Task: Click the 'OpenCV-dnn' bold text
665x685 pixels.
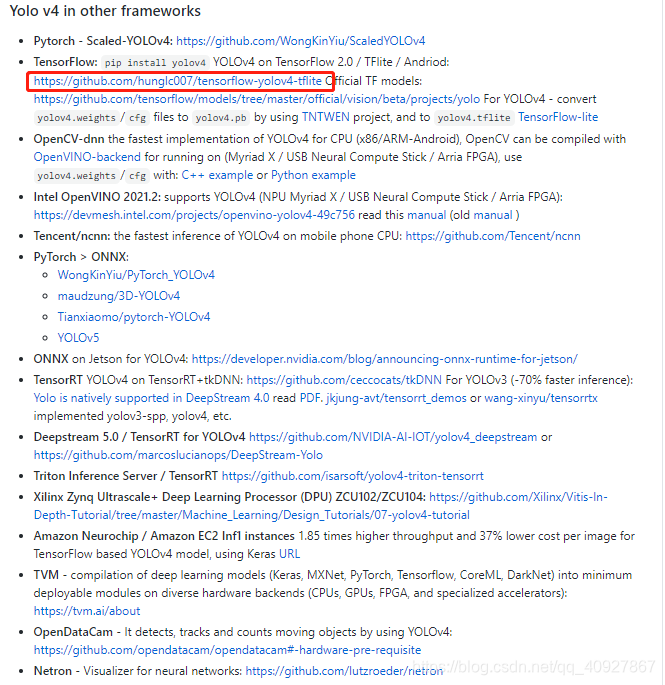Action: pos(69,139)
